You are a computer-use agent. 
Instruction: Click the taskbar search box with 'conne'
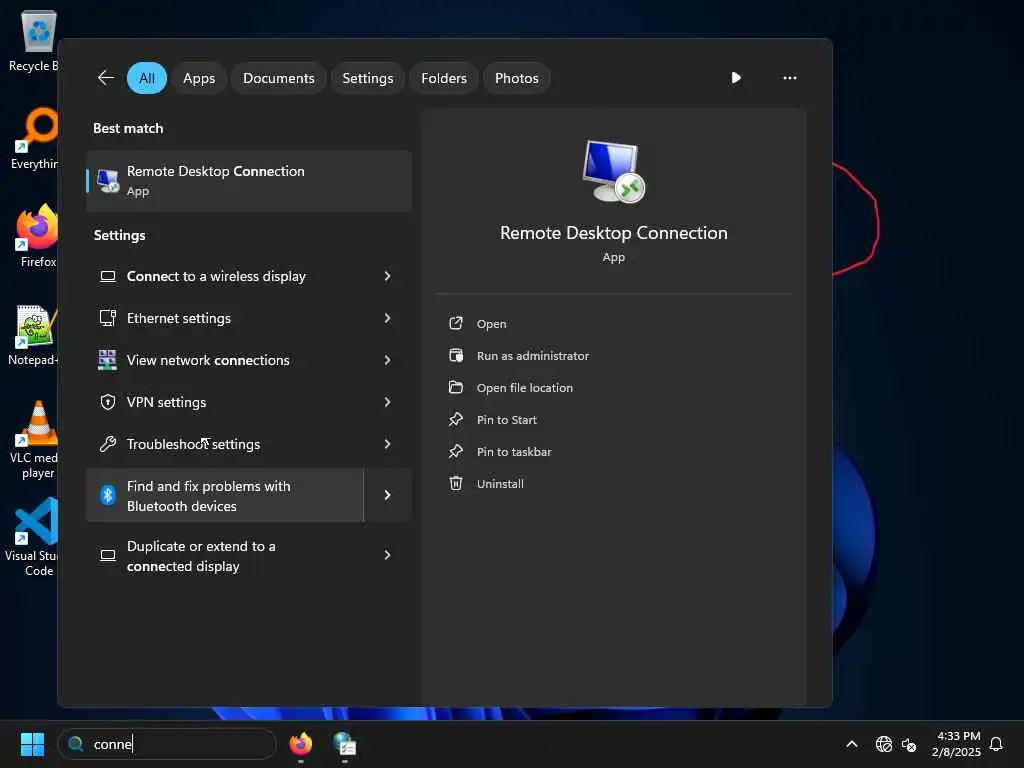click(167, 744)
